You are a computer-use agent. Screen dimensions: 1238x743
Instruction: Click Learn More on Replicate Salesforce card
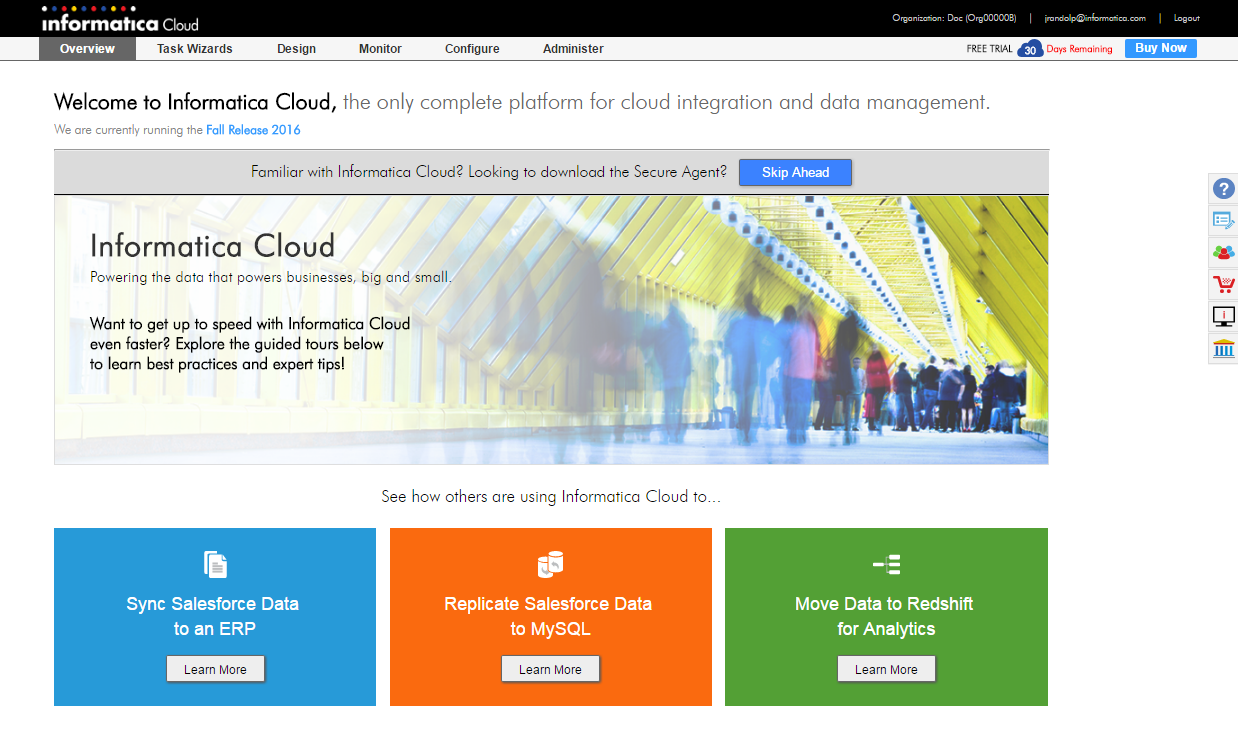(550, 669)
